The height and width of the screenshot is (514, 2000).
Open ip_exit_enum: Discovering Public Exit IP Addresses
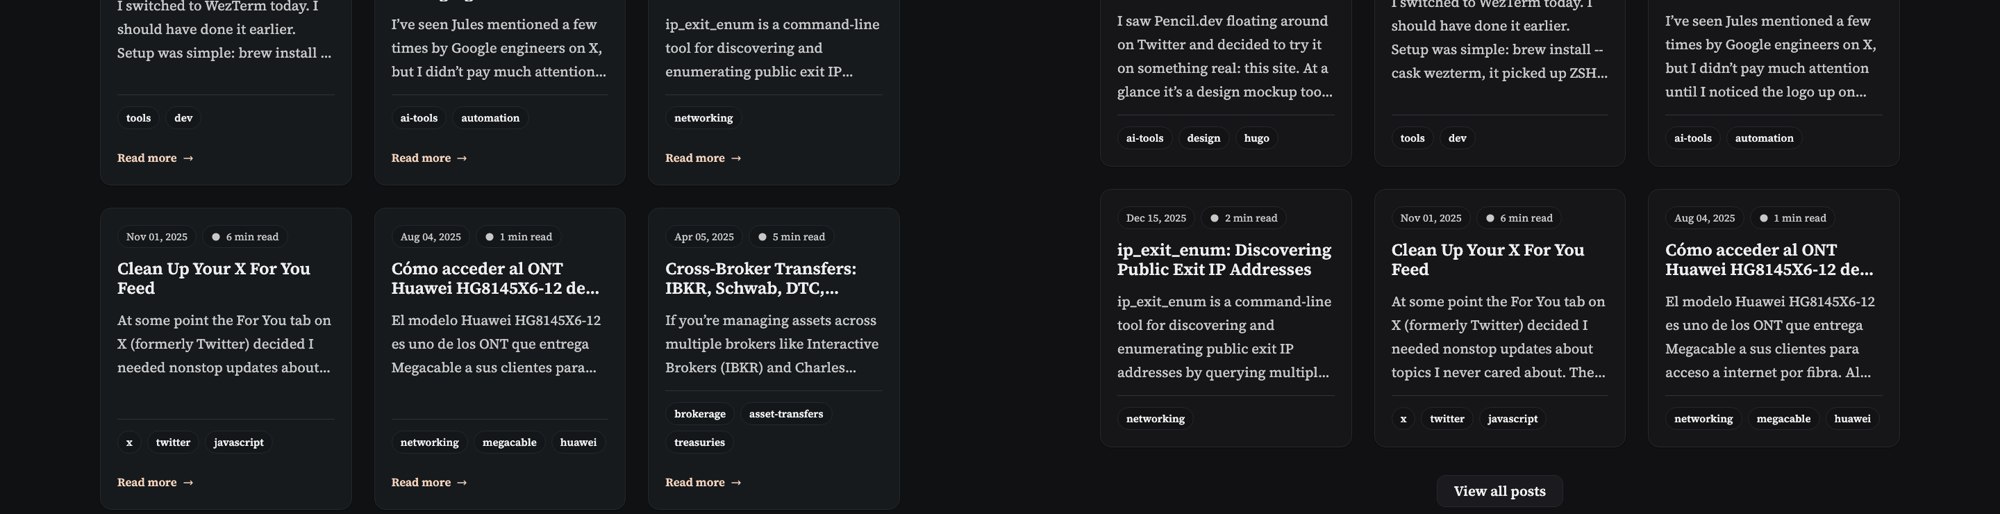pos(1224,259)
